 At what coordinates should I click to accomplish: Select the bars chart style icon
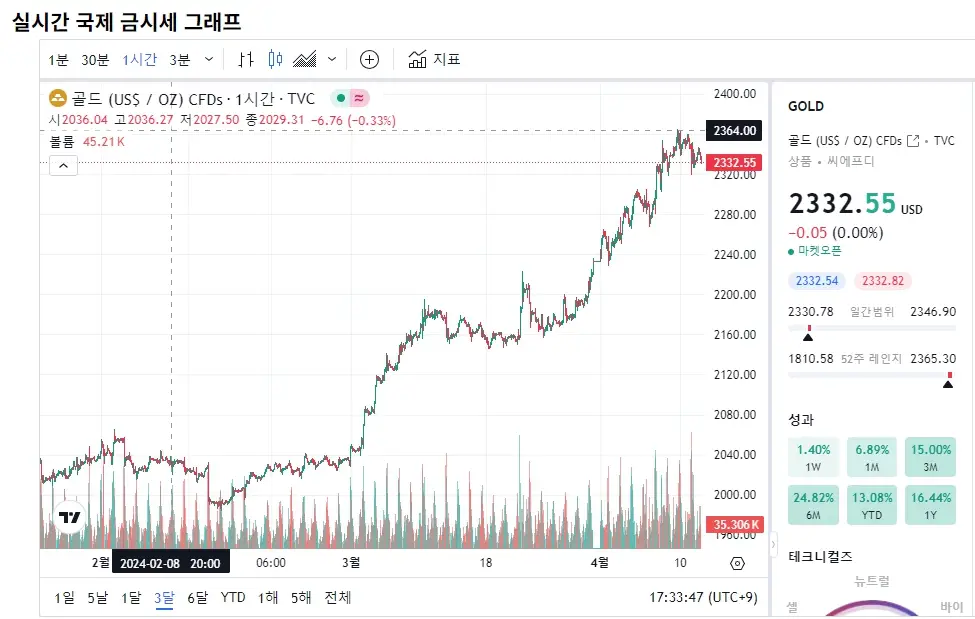tap(245, 59)
